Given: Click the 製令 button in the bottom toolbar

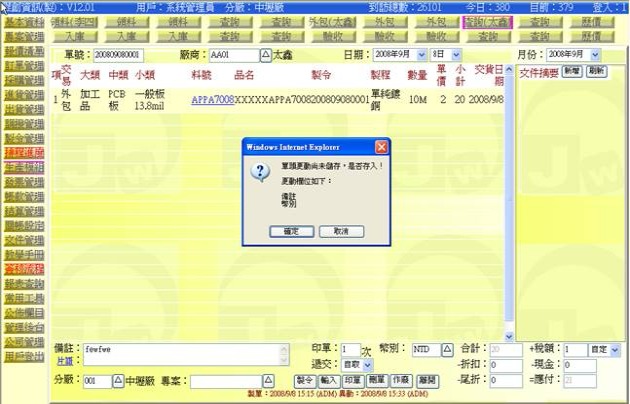Looking at the screenshot, I should pos(306,381).
